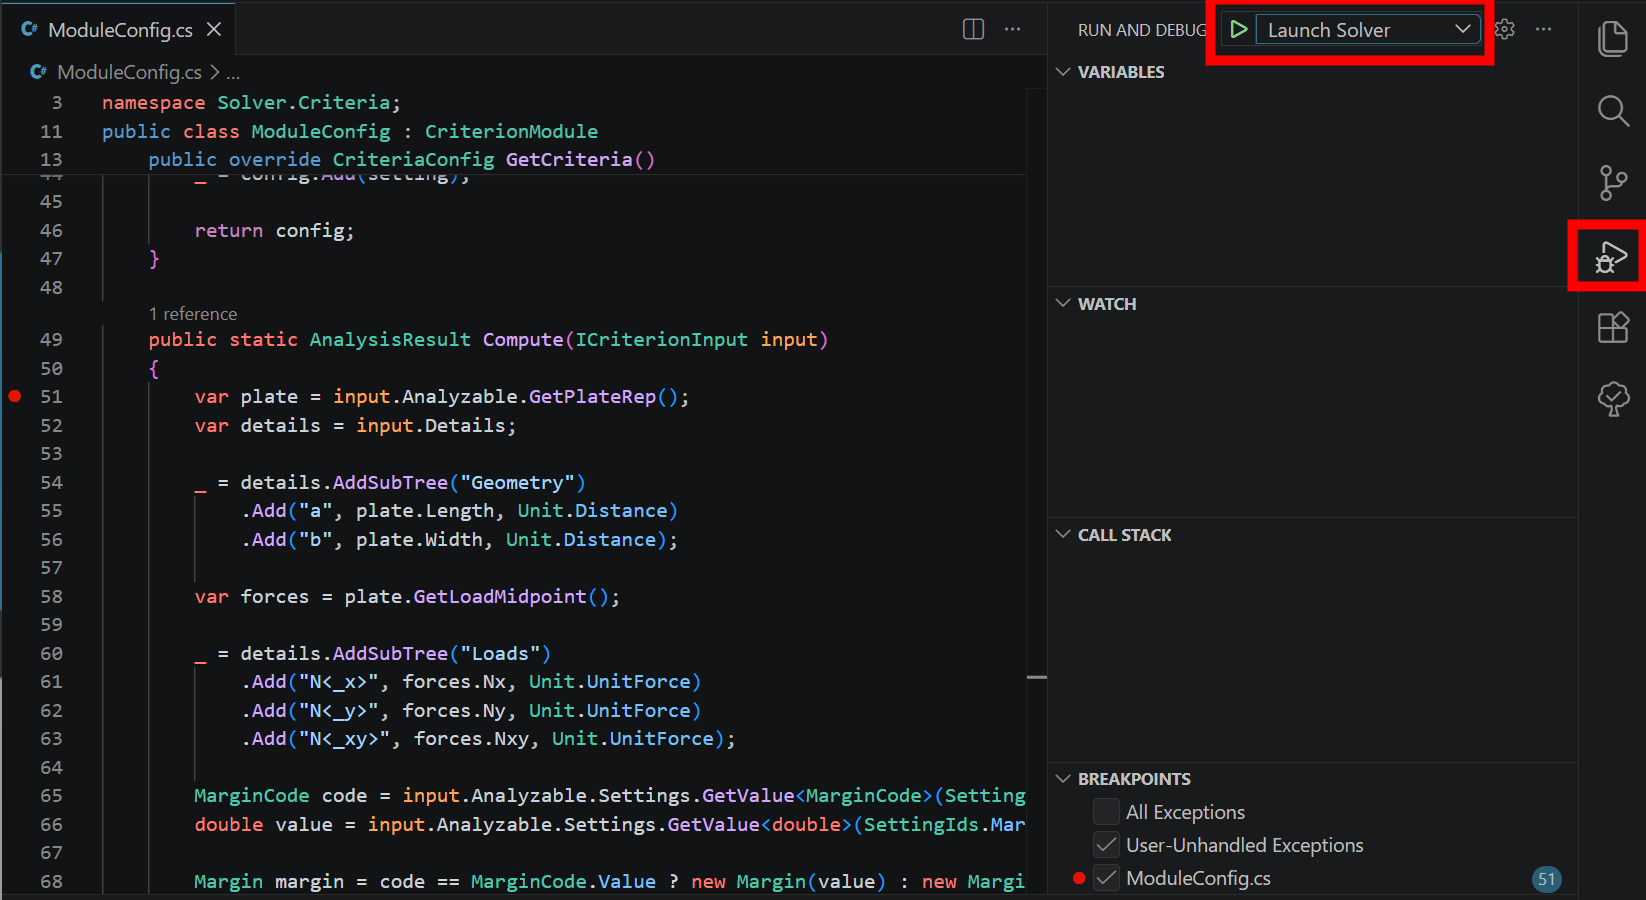Viewport: 1646px width, 900px height.
Task: Remove the breakpoint dot on line 51
Action: click(15, 396)
